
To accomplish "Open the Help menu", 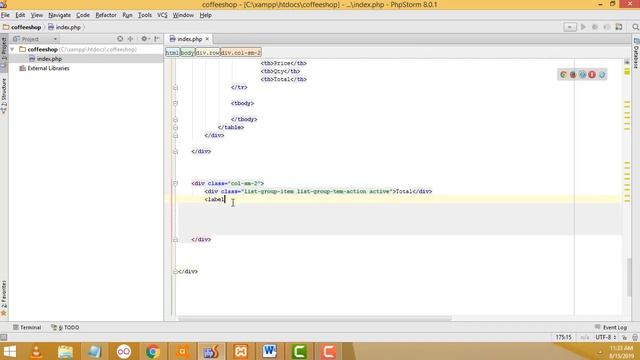I will click(x=206, y=15).
